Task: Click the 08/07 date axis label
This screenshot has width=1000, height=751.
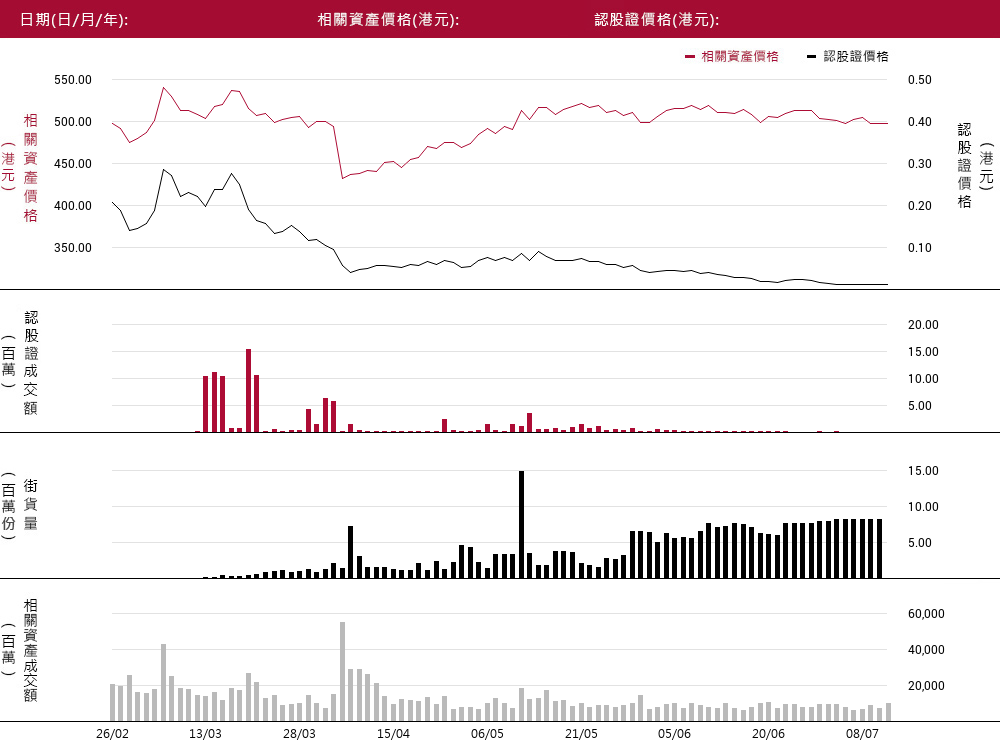Action: tap(862, 734)
